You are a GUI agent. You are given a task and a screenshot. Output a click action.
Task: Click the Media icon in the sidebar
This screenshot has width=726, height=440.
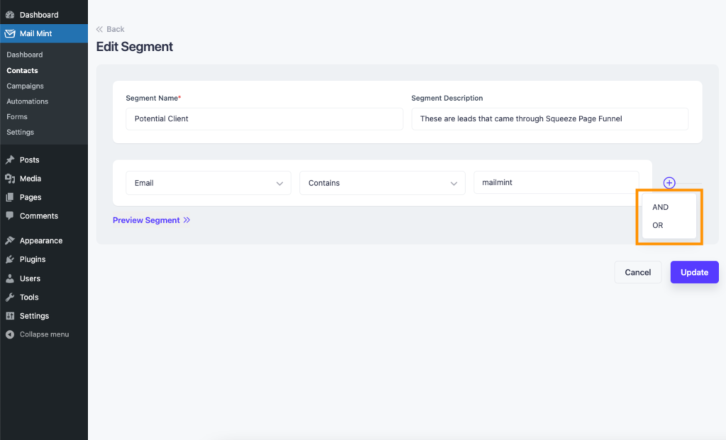click(x=10, y=178)
